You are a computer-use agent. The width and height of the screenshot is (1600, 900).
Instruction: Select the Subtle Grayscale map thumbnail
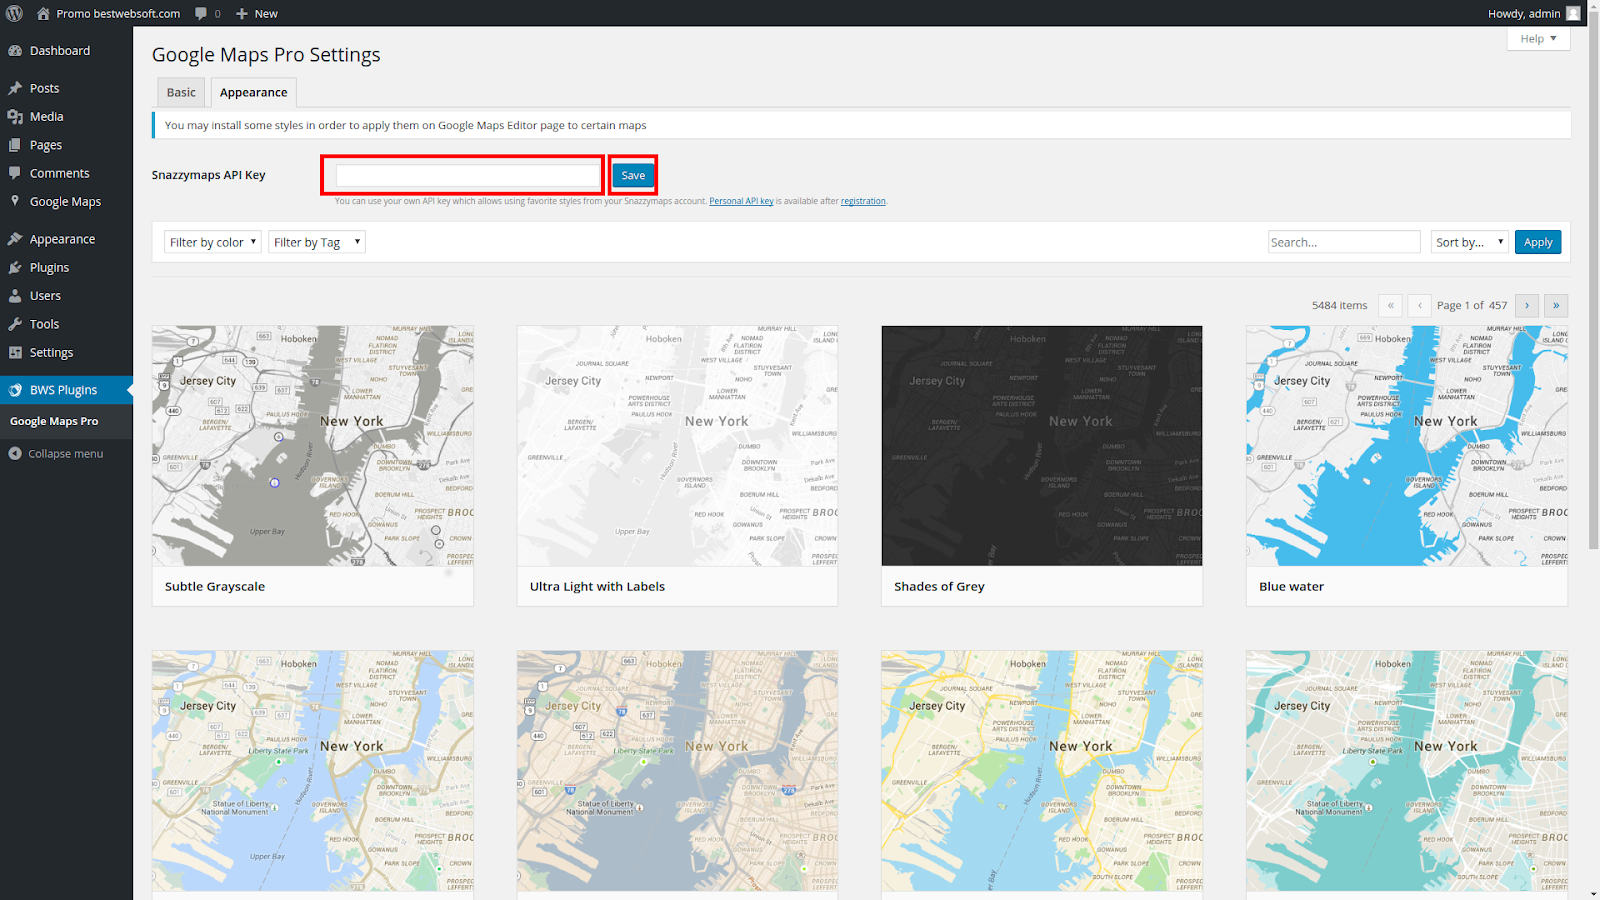tap(313, 446)
